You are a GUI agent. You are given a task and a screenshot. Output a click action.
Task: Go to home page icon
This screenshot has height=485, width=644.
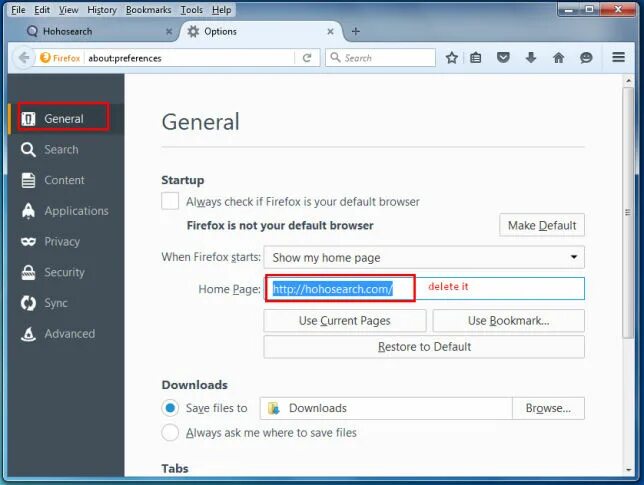coord(558,57)
